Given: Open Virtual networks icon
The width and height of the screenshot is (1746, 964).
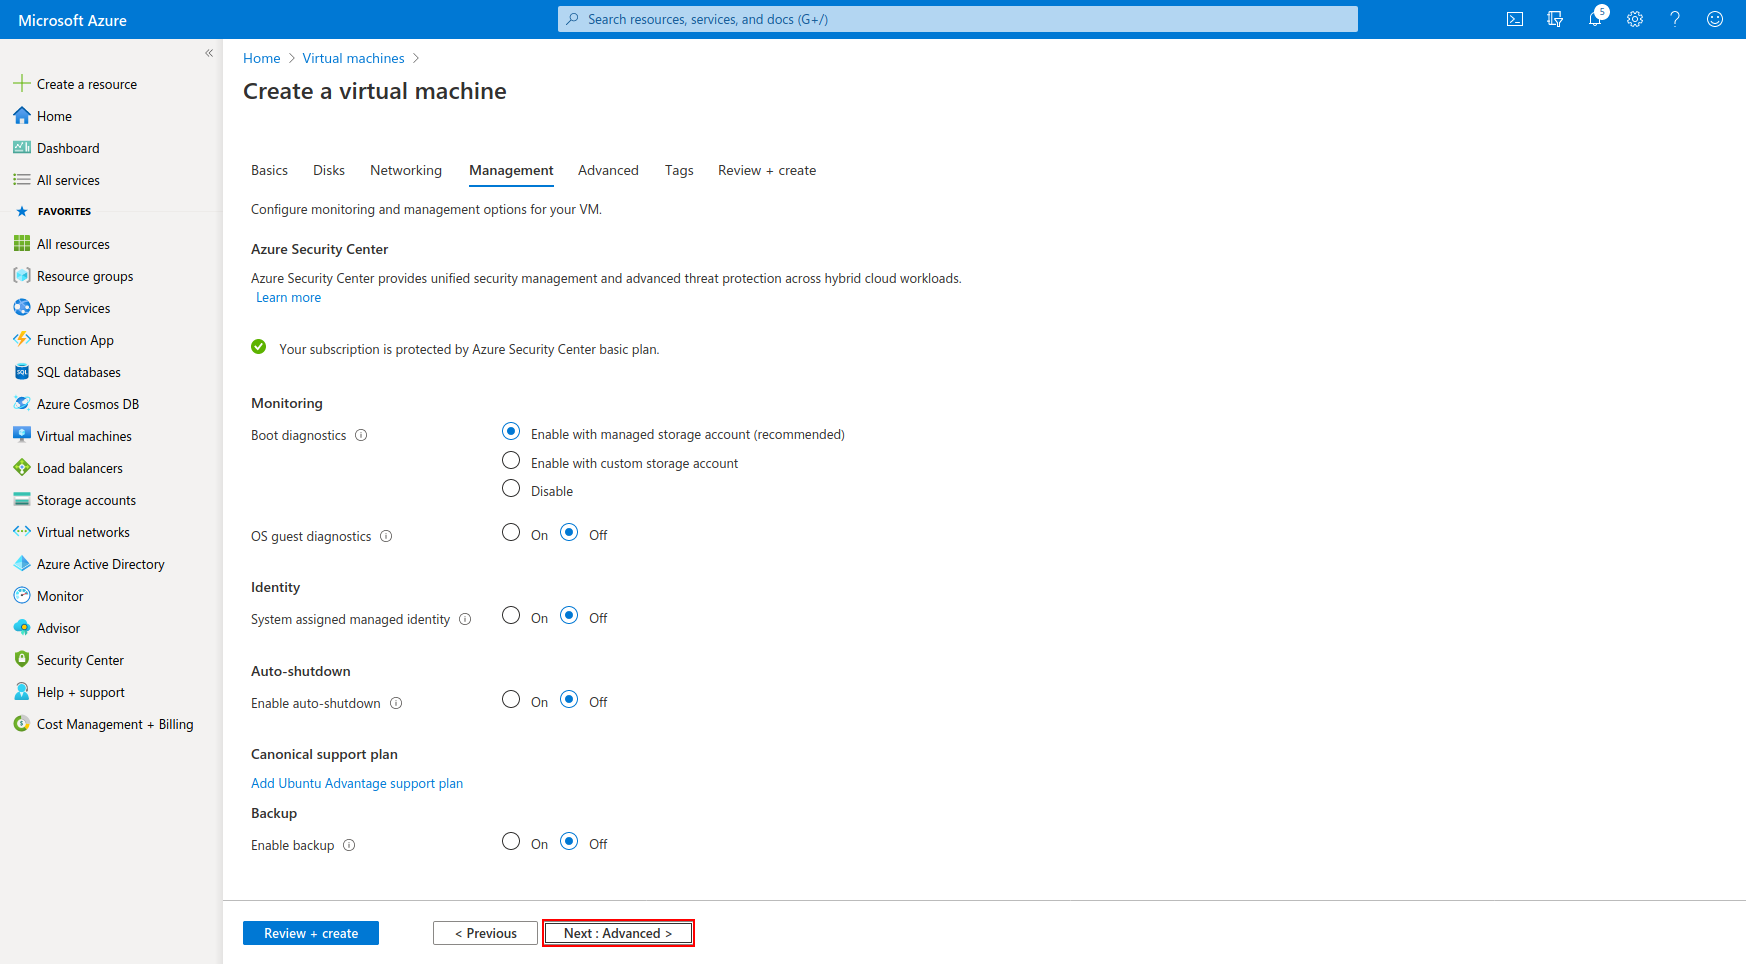Looking at the screenshot, I should 22,532.
